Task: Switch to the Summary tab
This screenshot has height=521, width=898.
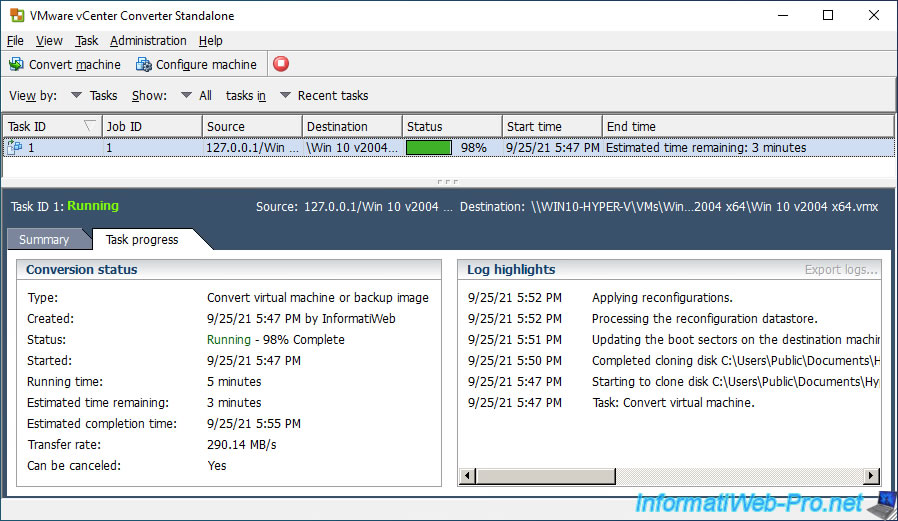Action: tap(44, 239)
